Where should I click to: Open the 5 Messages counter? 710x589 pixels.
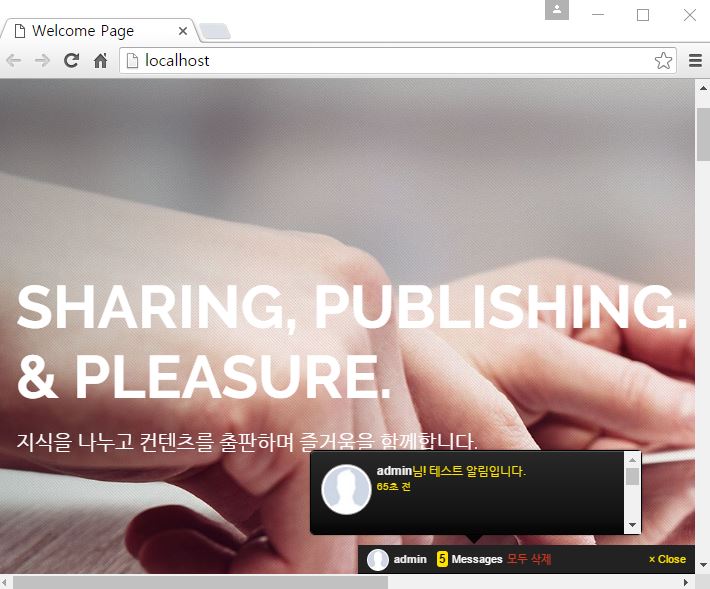click(x=469, y=560)
